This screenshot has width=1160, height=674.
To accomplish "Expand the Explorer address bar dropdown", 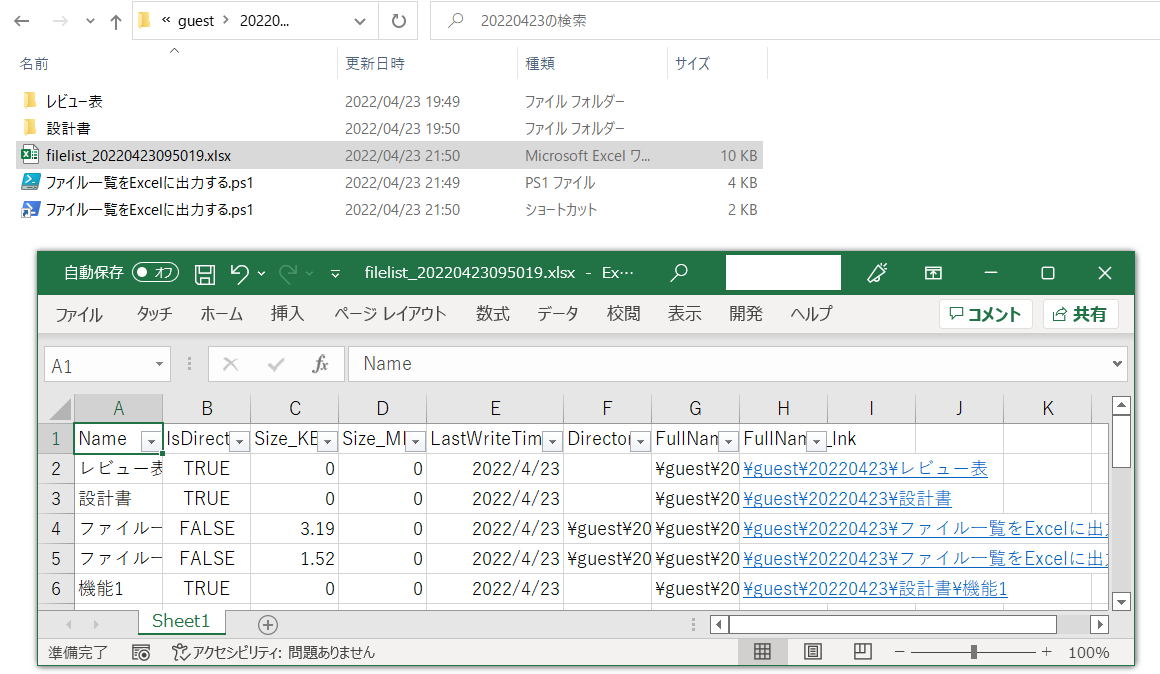I will point(358,20).
